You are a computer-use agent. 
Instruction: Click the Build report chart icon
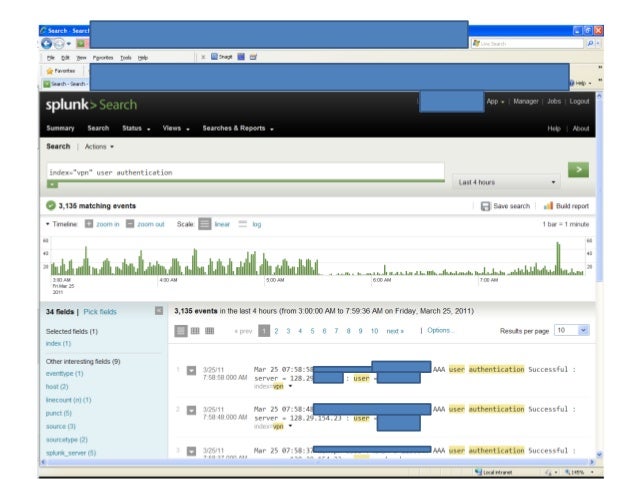[548, 206]
